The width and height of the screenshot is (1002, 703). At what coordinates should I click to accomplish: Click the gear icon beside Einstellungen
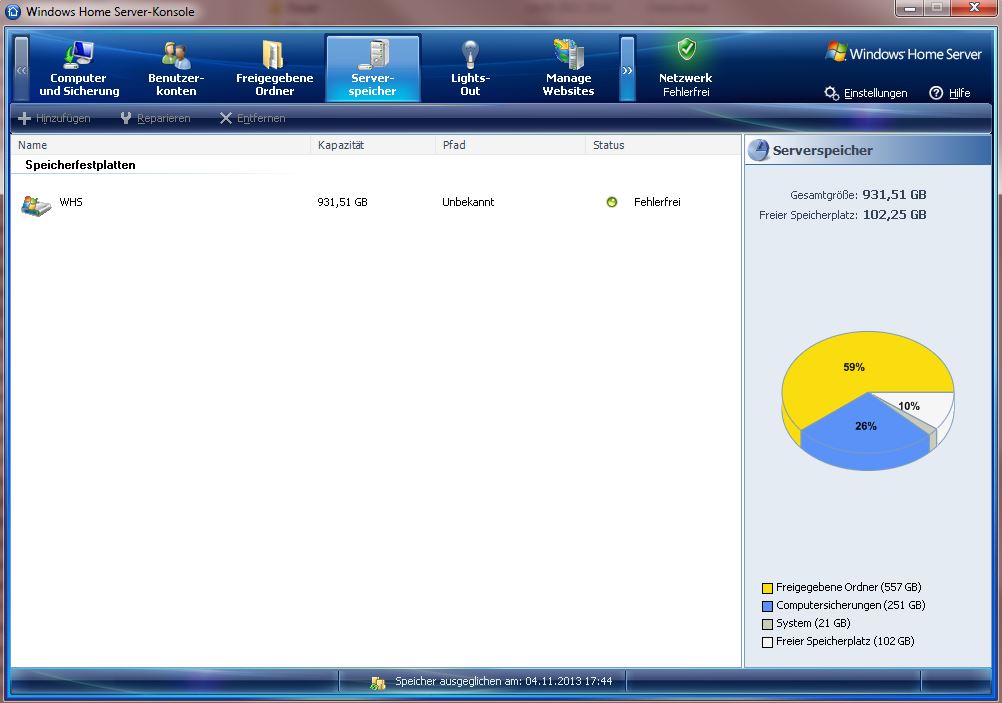click(831, 93)
